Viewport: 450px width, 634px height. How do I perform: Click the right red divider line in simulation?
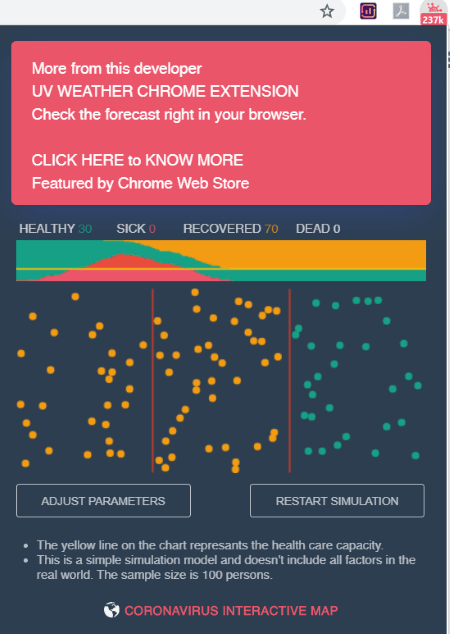point(289,380)
